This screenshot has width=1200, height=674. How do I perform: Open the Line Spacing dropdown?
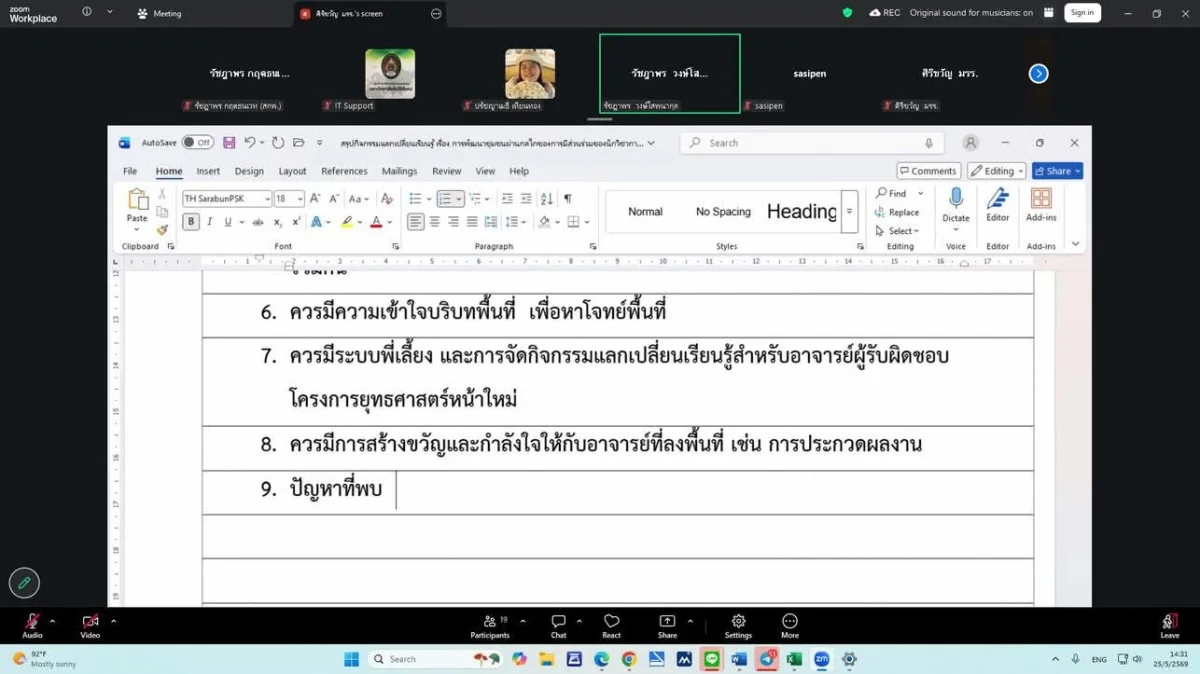pos(515,222)
